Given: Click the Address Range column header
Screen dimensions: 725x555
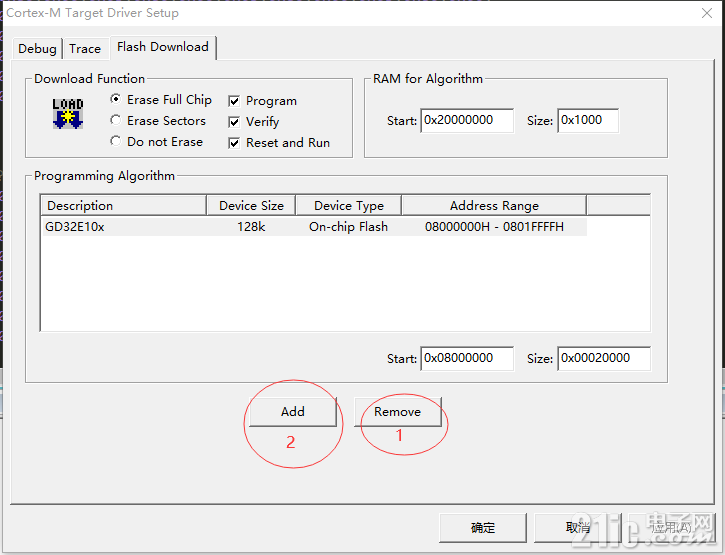Looking at the screenshot, I should point(494,205).
